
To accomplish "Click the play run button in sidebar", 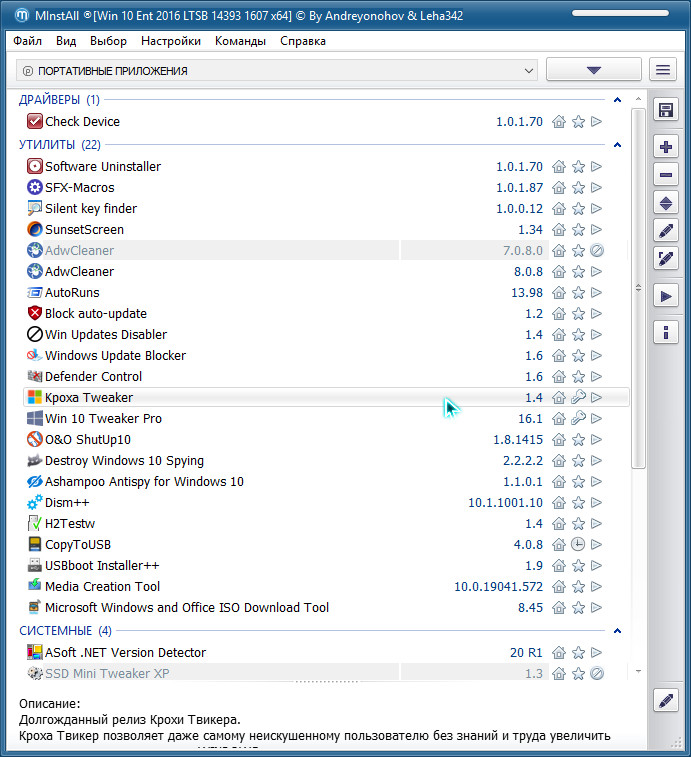I will [666, 296].
